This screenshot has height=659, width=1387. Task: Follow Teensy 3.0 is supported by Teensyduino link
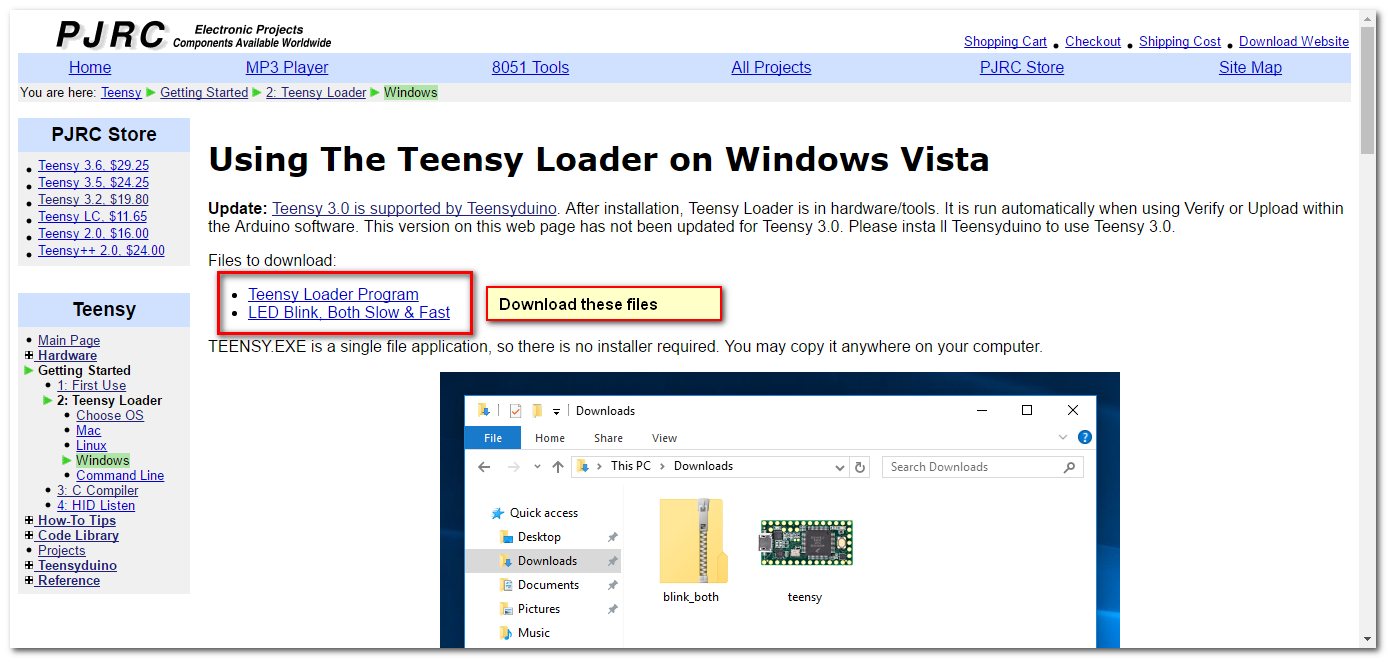(x=414, y=209)
